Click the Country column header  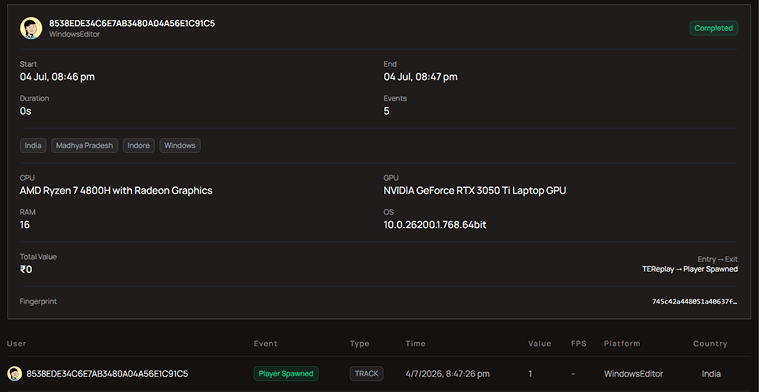coord(710,344)
